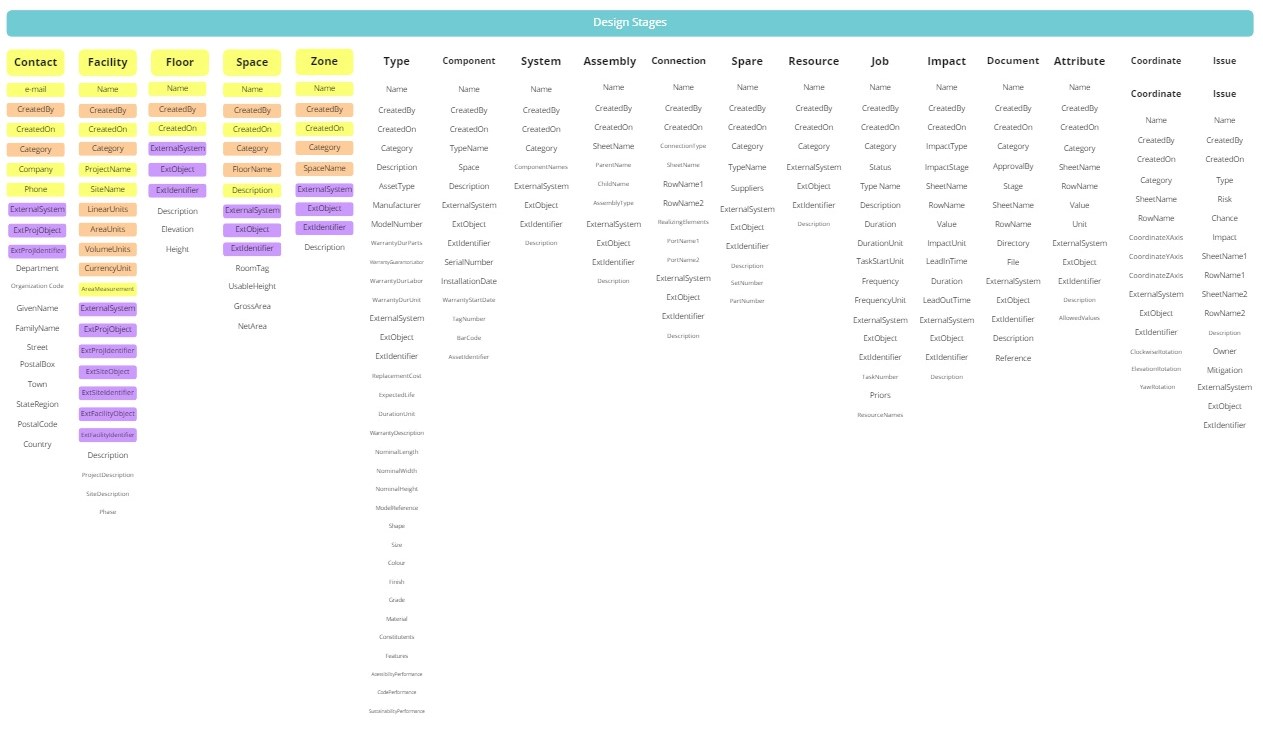Select the Zone column header
This screenshot has width=1263, height=729.
324,61
